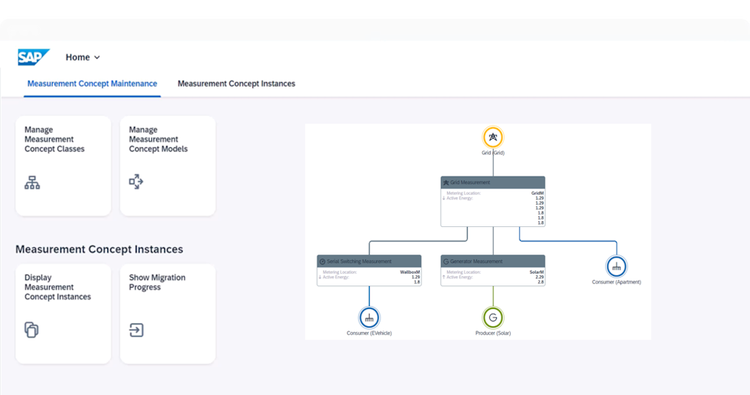
Task: Click the WallboxM metering location value
Action: point(410,272)
